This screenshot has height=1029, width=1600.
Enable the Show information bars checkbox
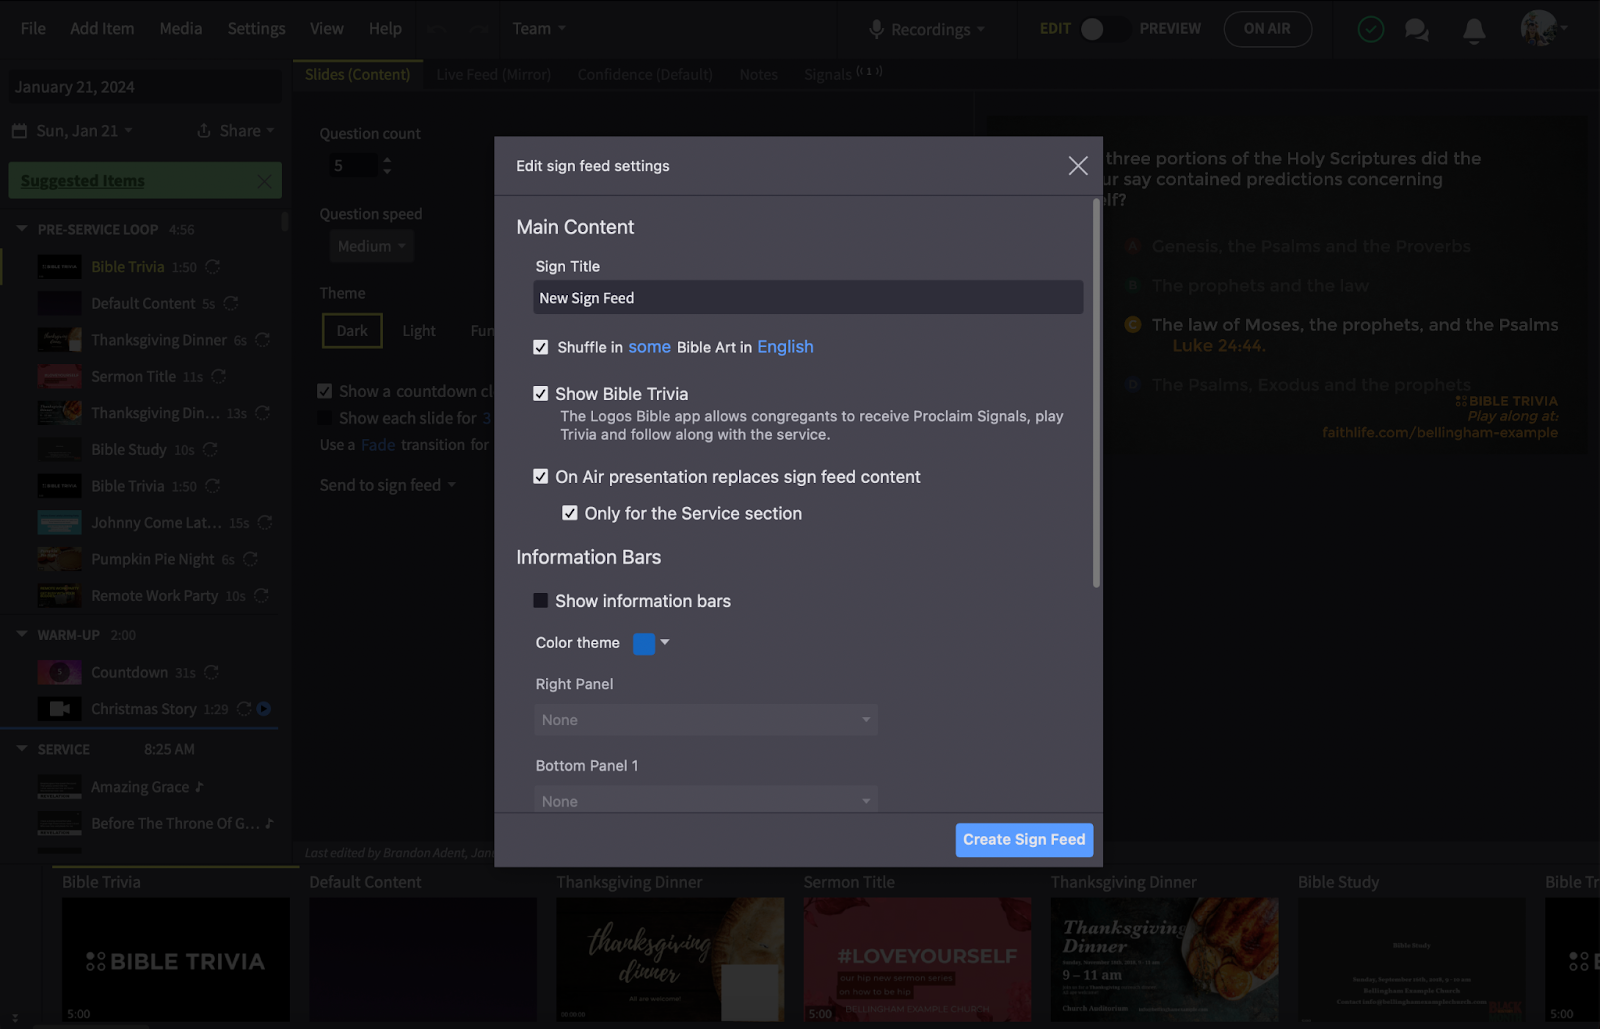tap(541, 601)
